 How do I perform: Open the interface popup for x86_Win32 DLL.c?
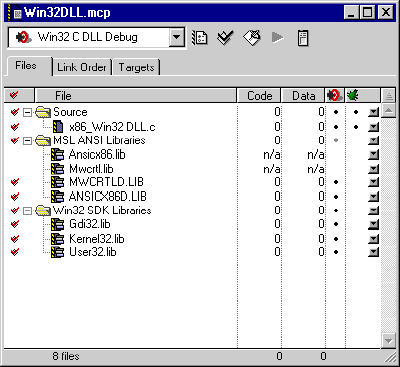[x=374, y=127]
